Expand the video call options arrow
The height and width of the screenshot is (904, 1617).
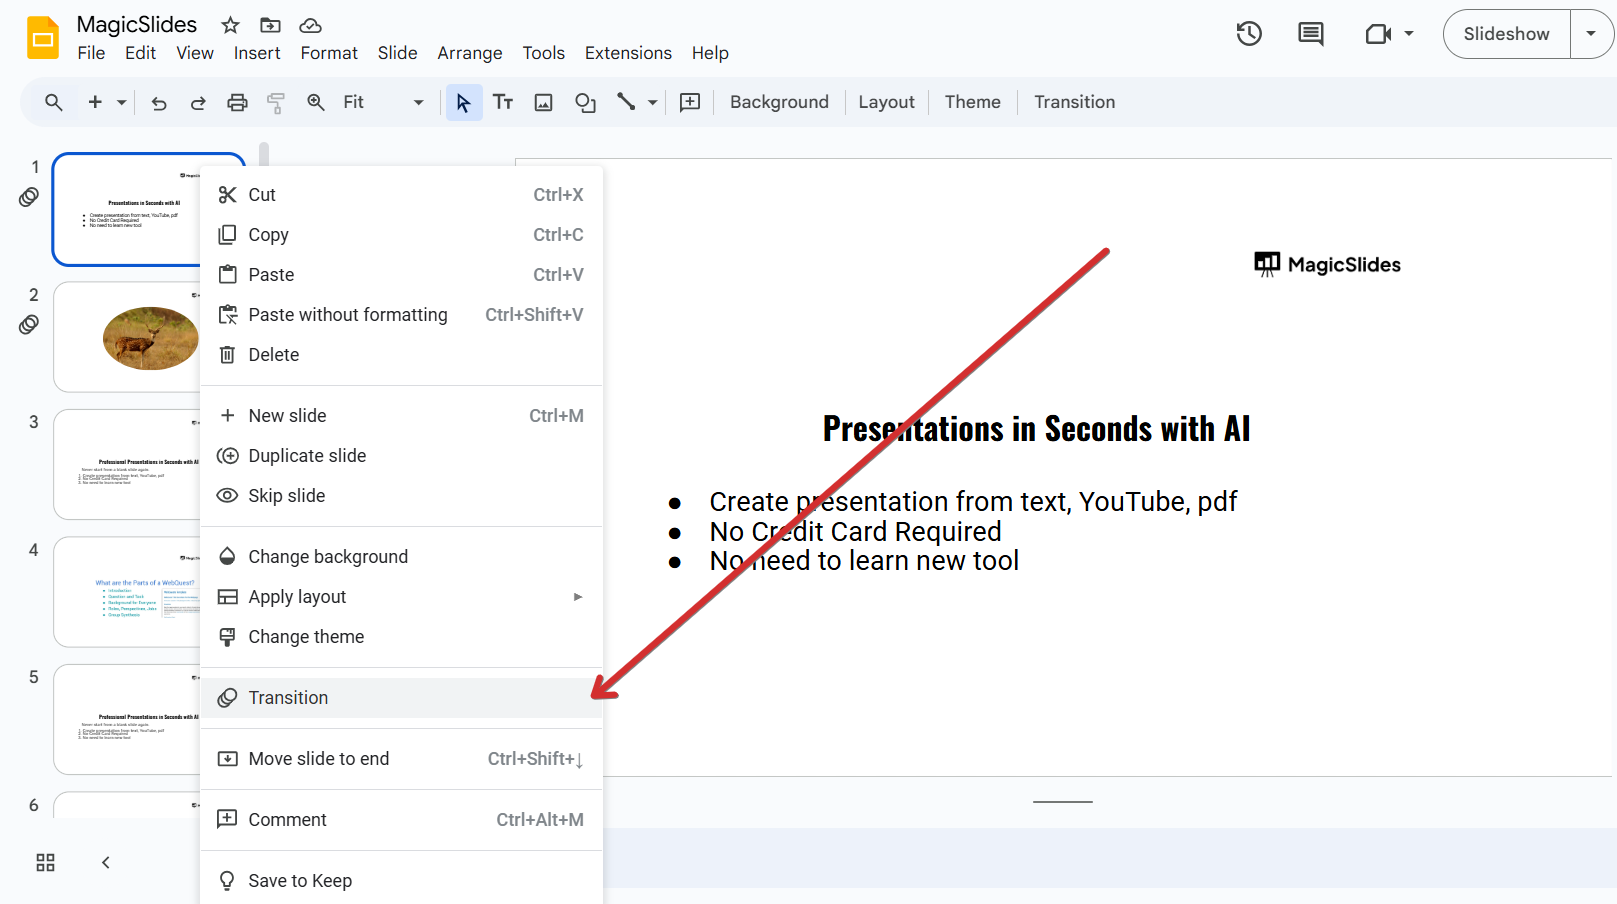pos(1409,34)
